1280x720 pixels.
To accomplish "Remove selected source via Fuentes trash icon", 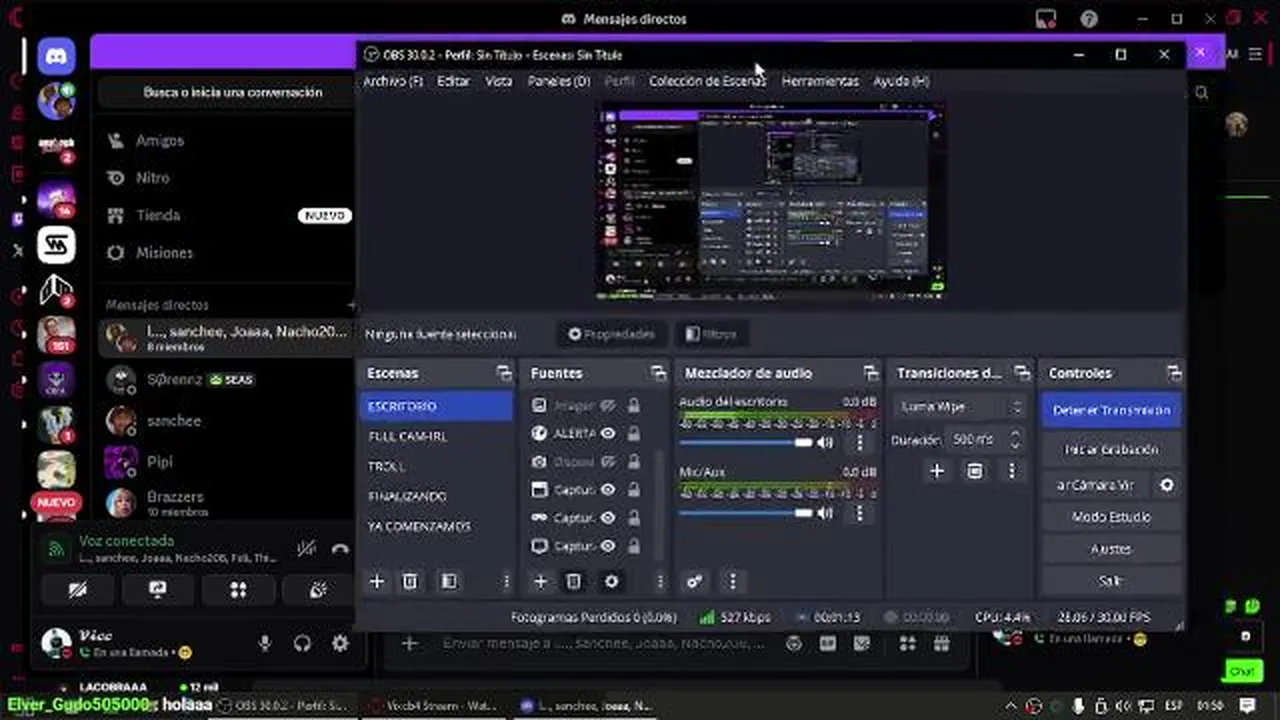I will (573, 581).
